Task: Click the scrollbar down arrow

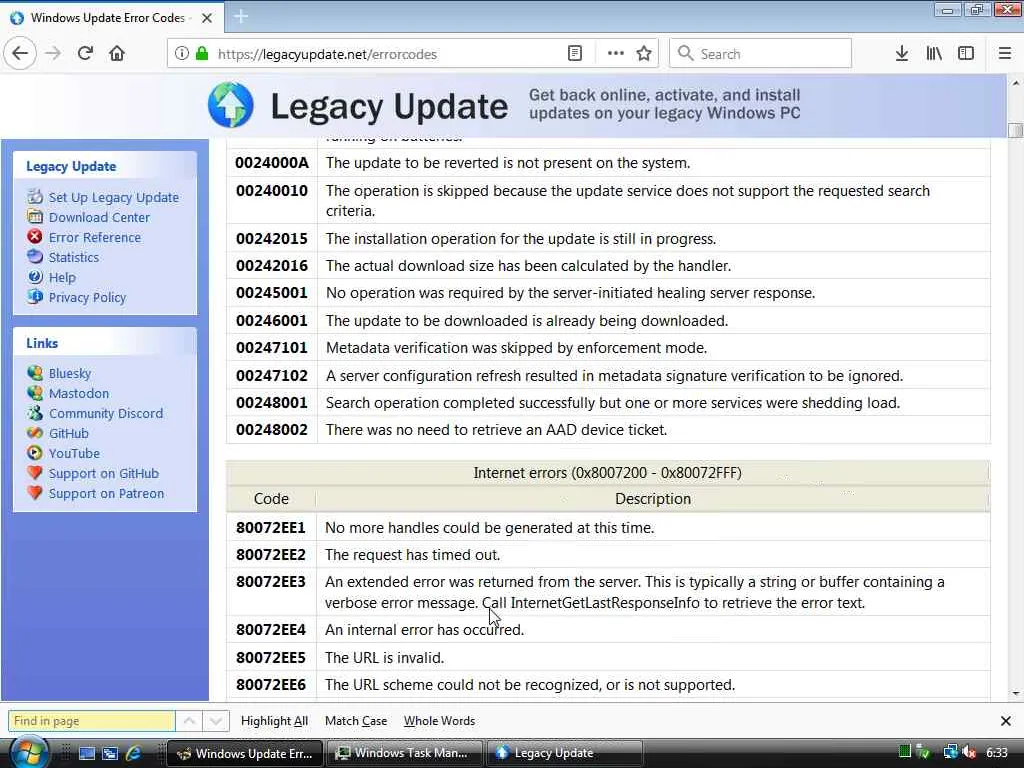Action: point(1015,693)
